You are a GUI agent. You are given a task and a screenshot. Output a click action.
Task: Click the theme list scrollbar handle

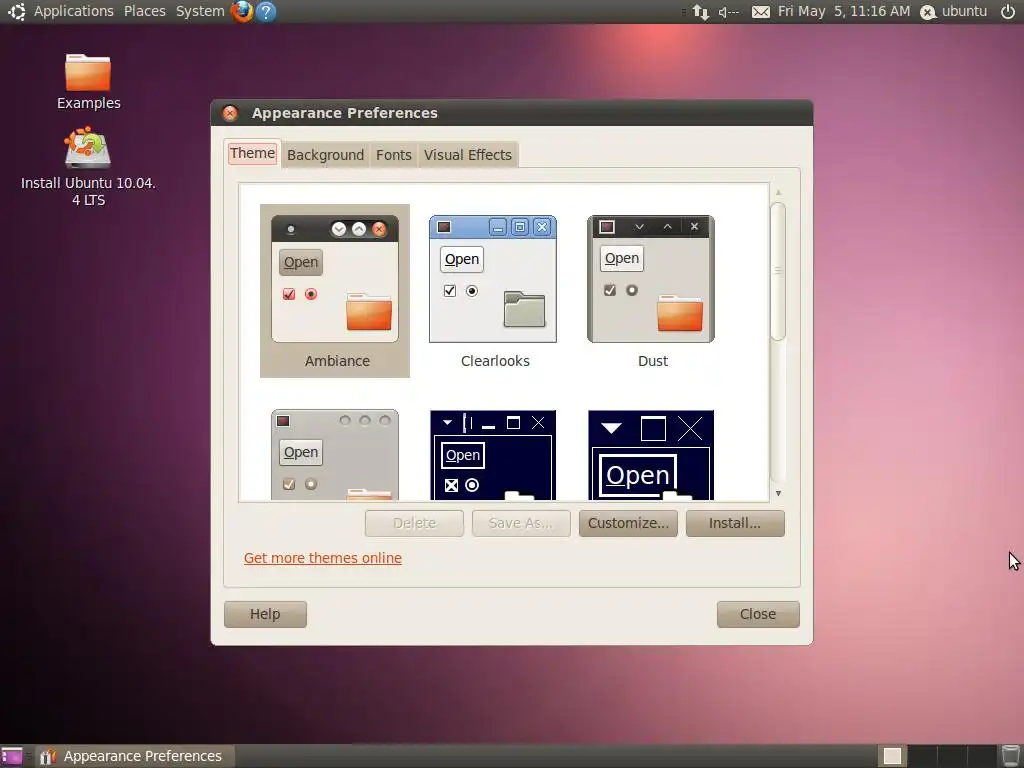click(778, 271)
